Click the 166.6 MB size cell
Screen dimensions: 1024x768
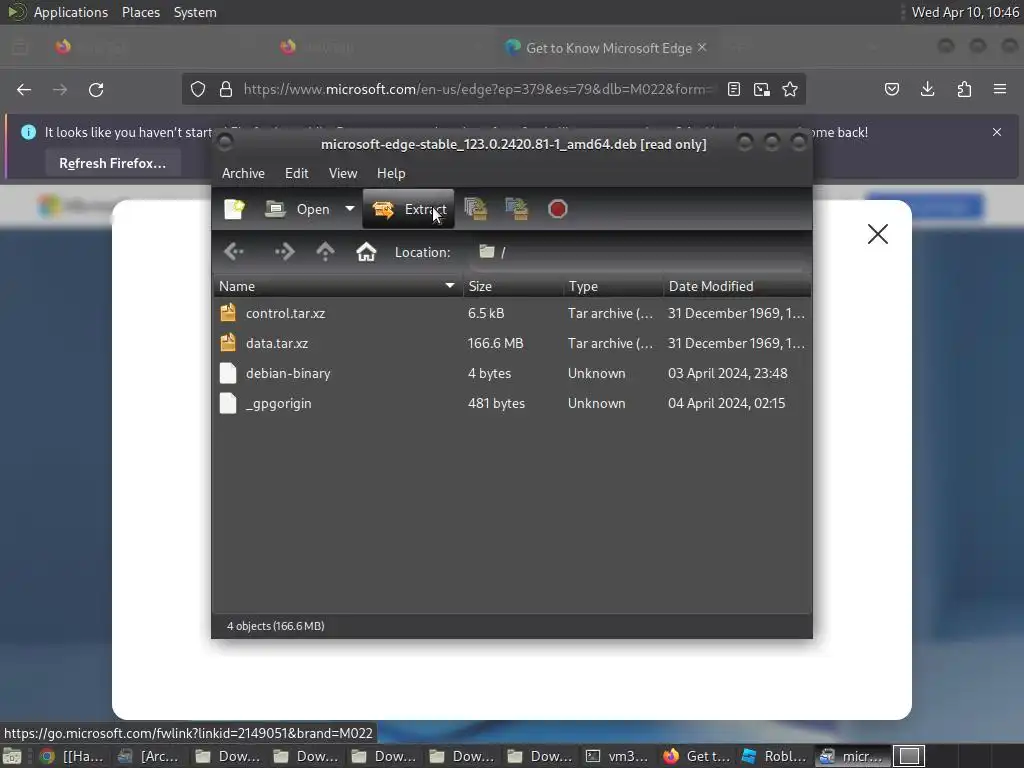click(x=496, y=343)
